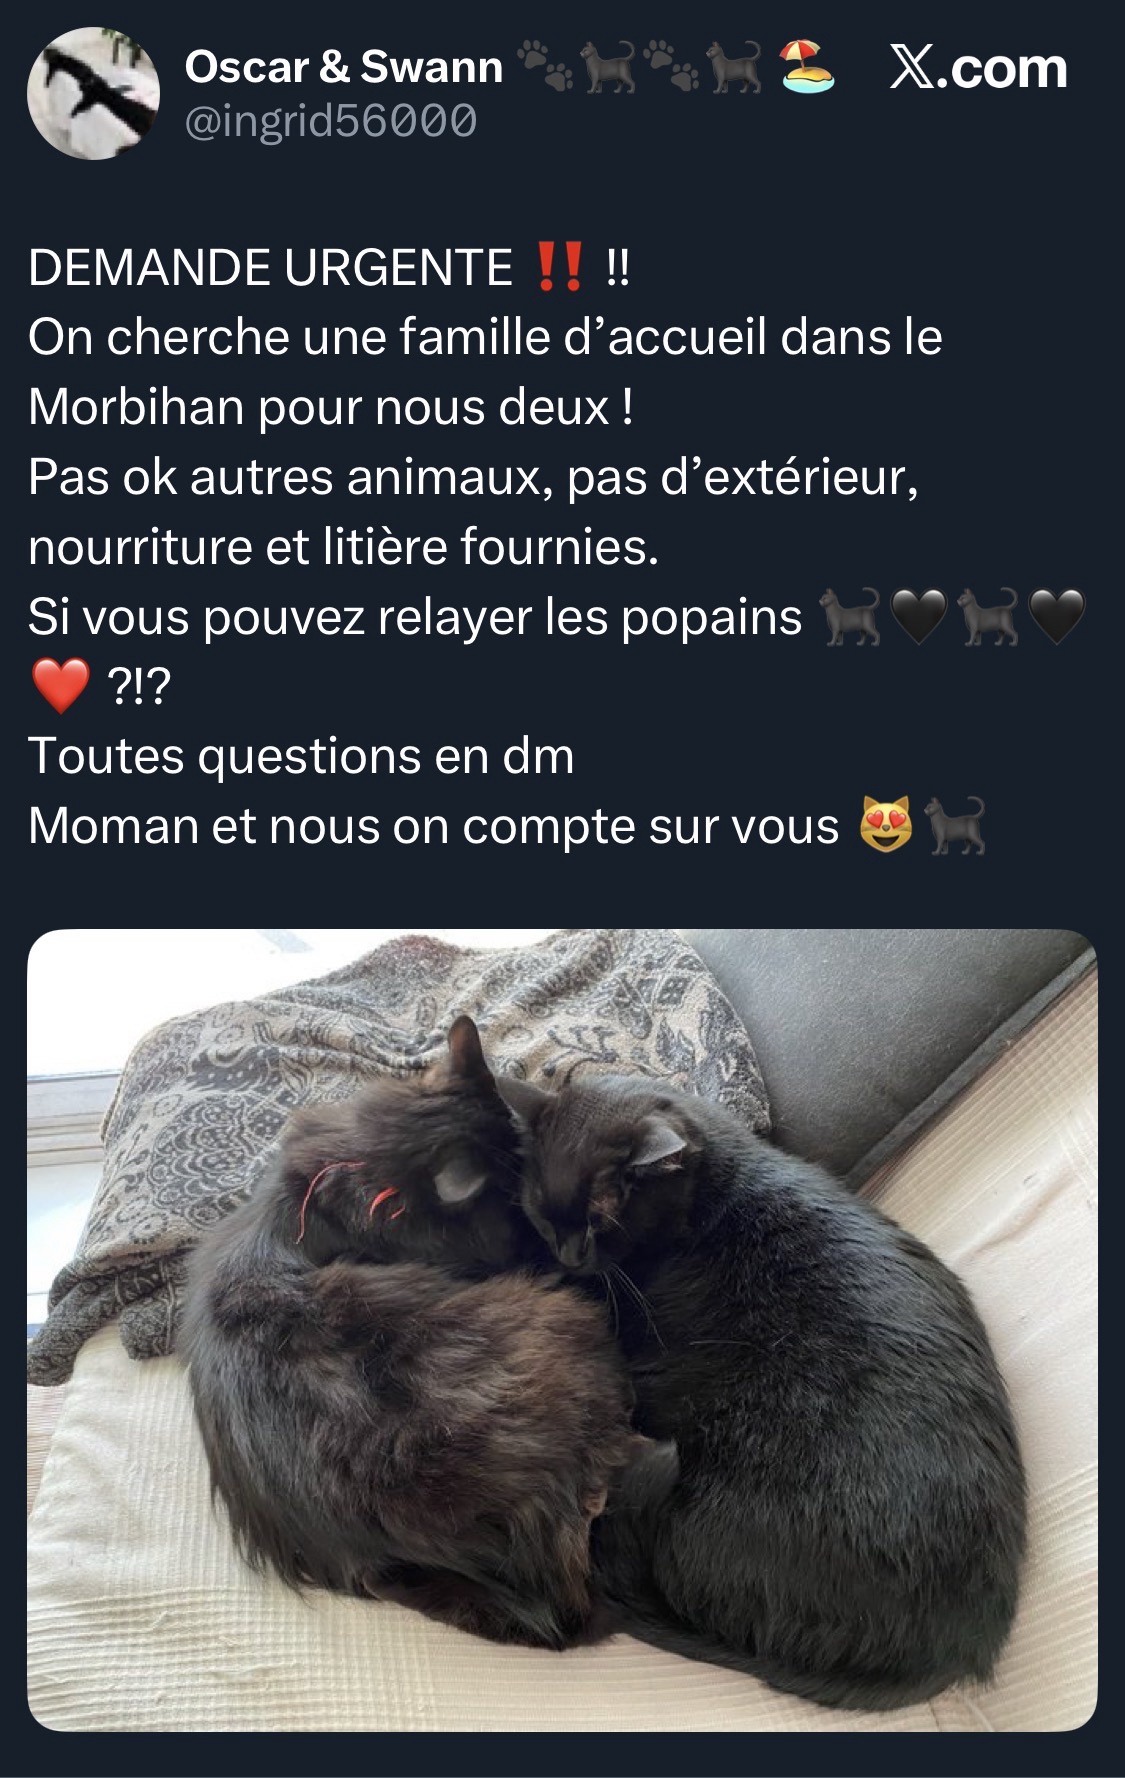This screenshot has height=1778, width=1125.
Task: Click the beach umbrella emoji in name
Action: pyautogui.click(x=807, y=66)
